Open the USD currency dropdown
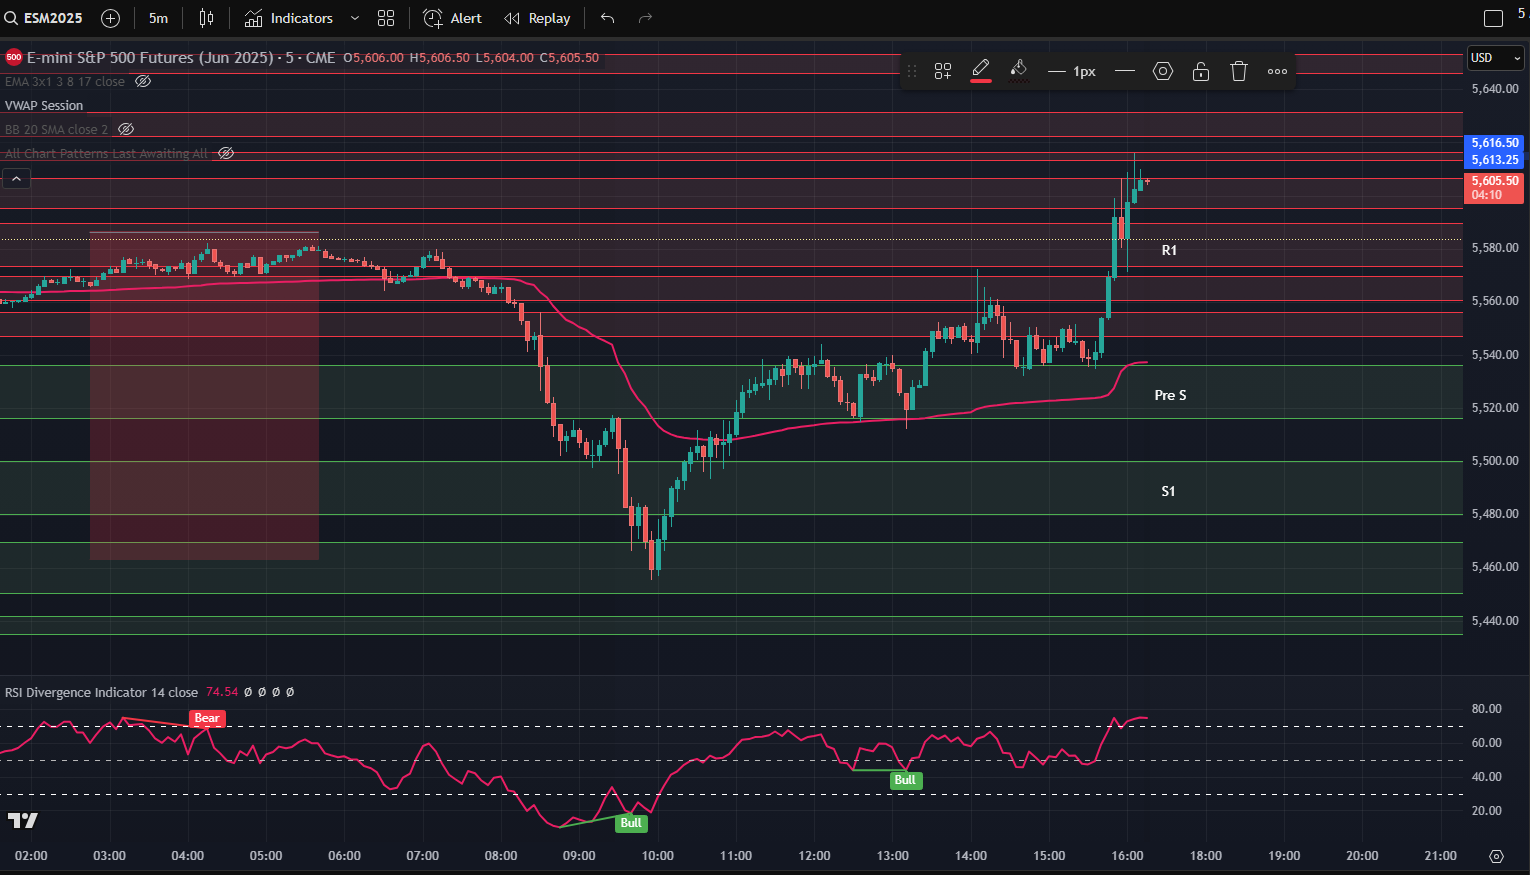Image resolution: width=1530 pixels, height=875 pixels. pyautogui.click(x=1495, y=58)
